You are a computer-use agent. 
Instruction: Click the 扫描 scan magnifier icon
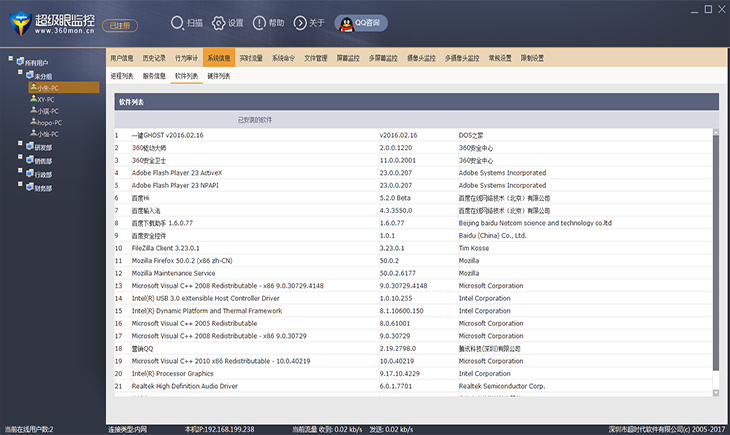pyautogui.click(x=179, y=22)
